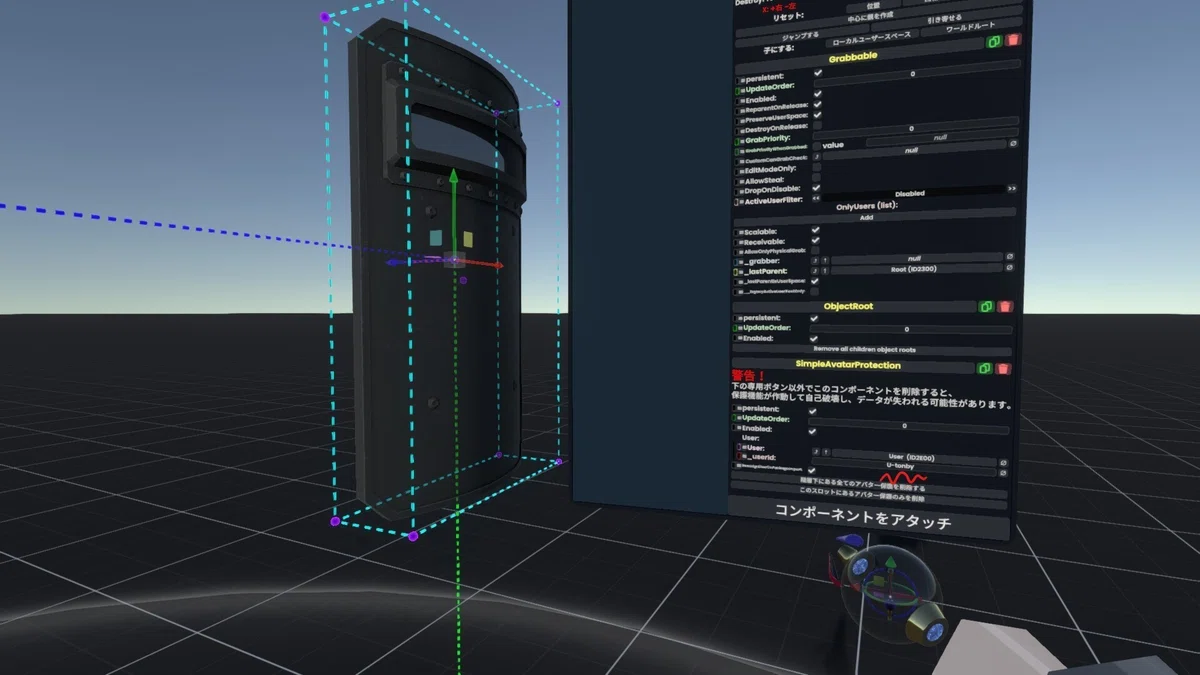This screenshot has height=675, width=1200.
Task: Toggle Grabbable persistent checkbox
Action: pyautogui.click(x=818, y=73)
